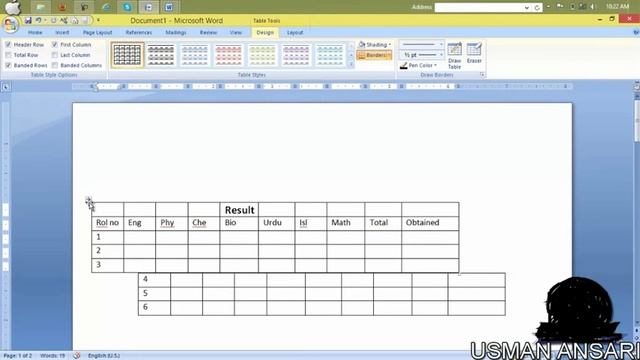Switch to the Mailings tab
The height and width of the screenshot is (360, 640).
(176, 32)
